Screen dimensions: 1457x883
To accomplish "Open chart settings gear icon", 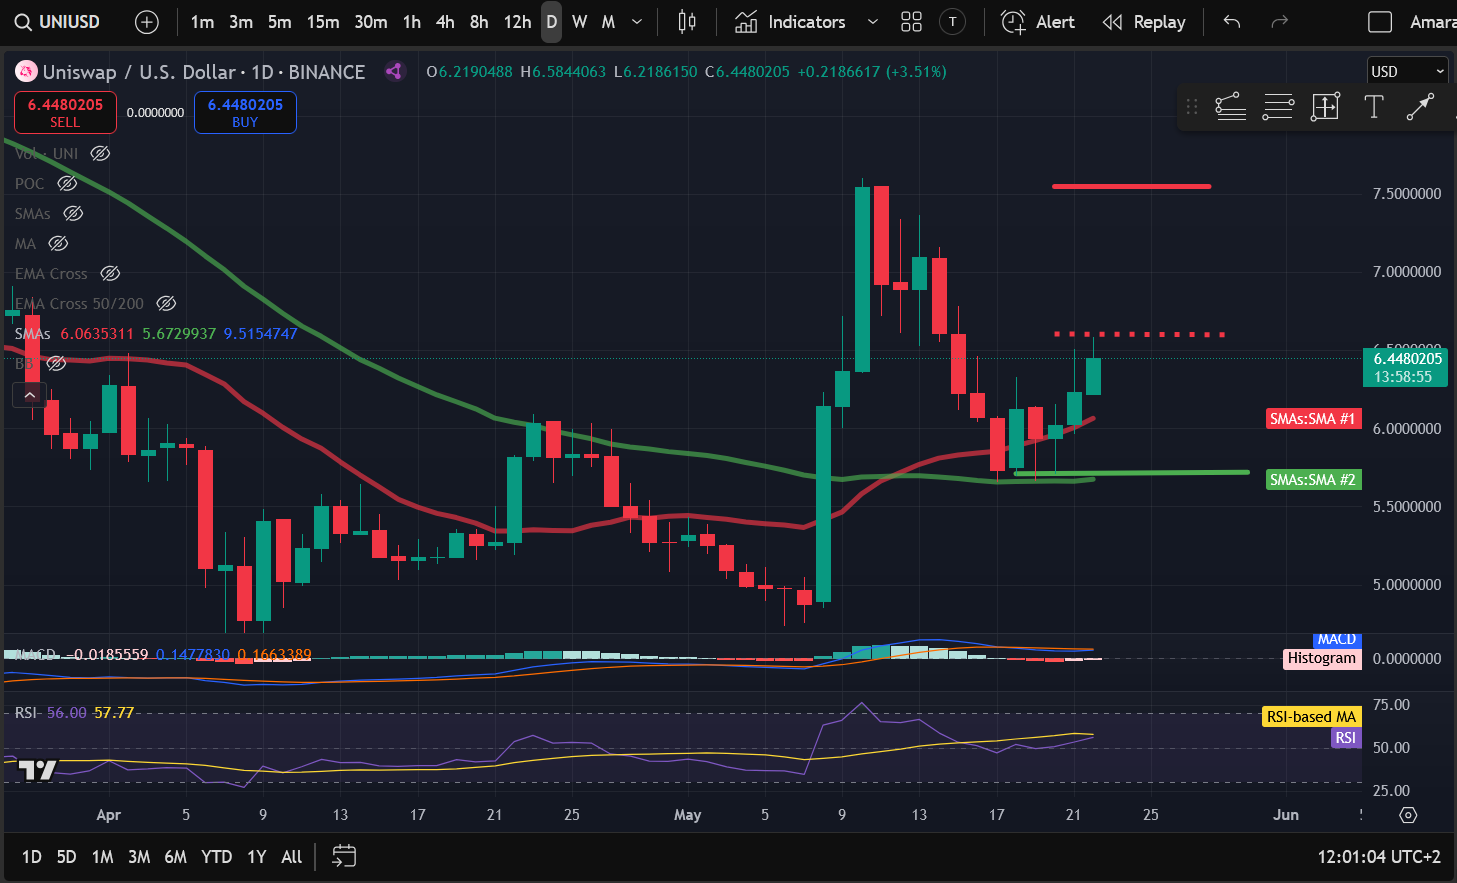I will pyautogui.click(x=1408, y=815).
